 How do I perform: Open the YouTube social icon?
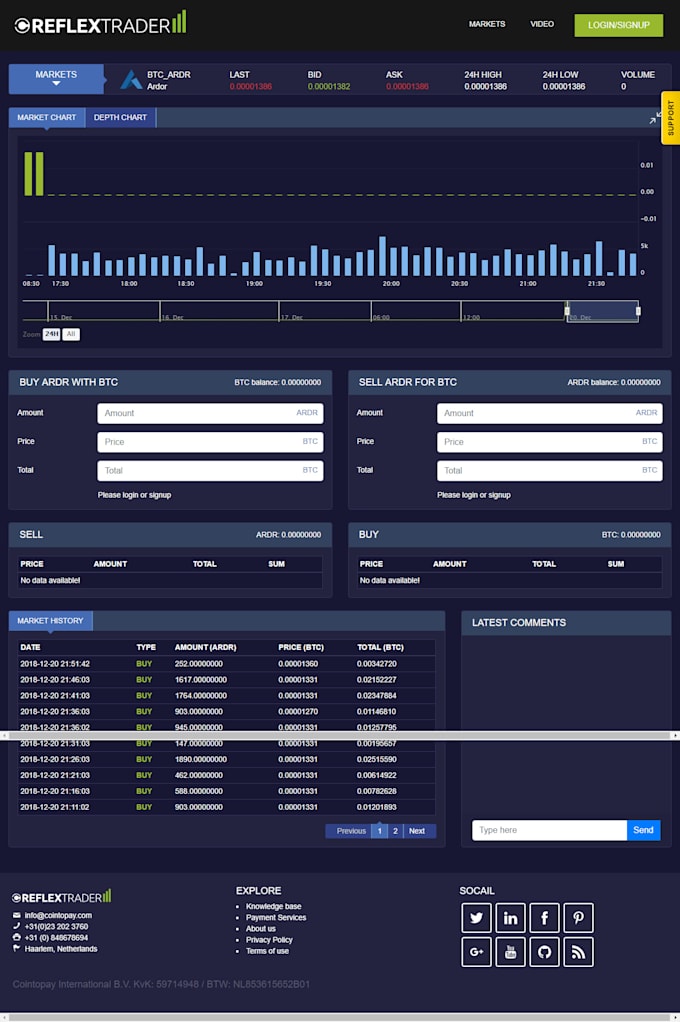click(x=510, y=952)
